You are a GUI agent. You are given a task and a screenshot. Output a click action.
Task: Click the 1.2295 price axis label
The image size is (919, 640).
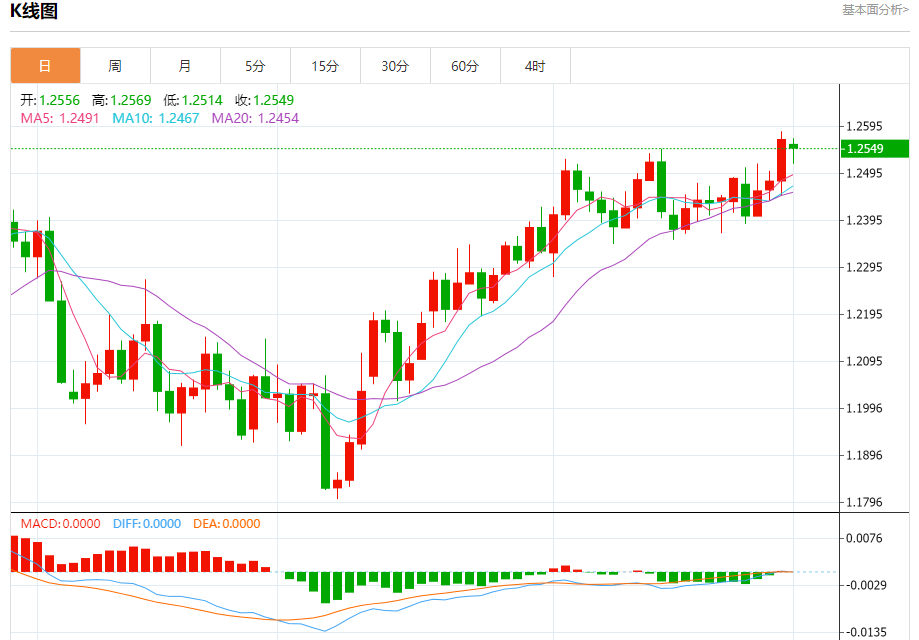864,267
